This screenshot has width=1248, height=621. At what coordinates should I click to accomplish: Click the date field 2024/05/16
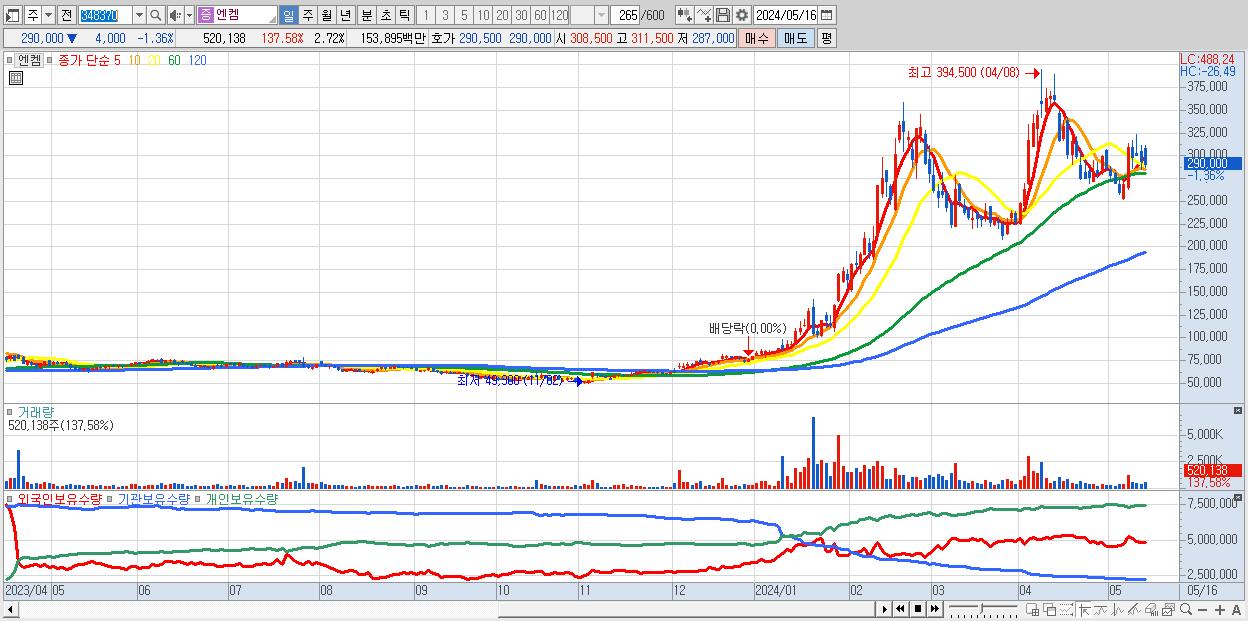(785, 15)
